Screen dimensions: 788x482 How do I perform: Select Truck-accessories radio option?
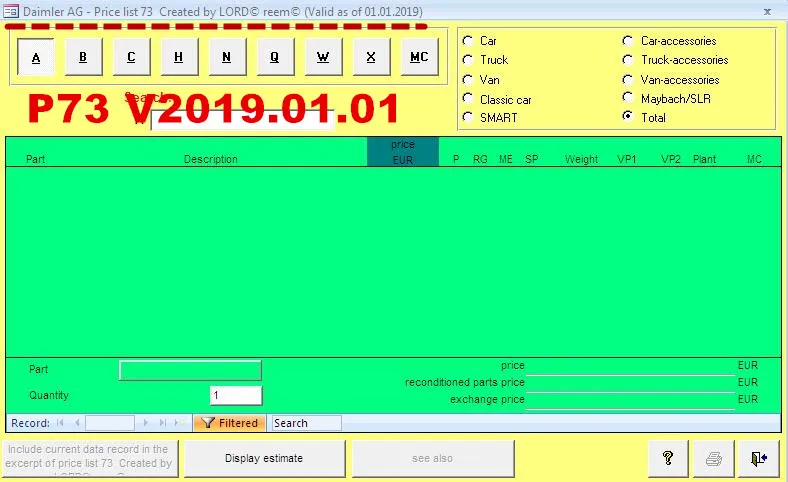point(628,60)
